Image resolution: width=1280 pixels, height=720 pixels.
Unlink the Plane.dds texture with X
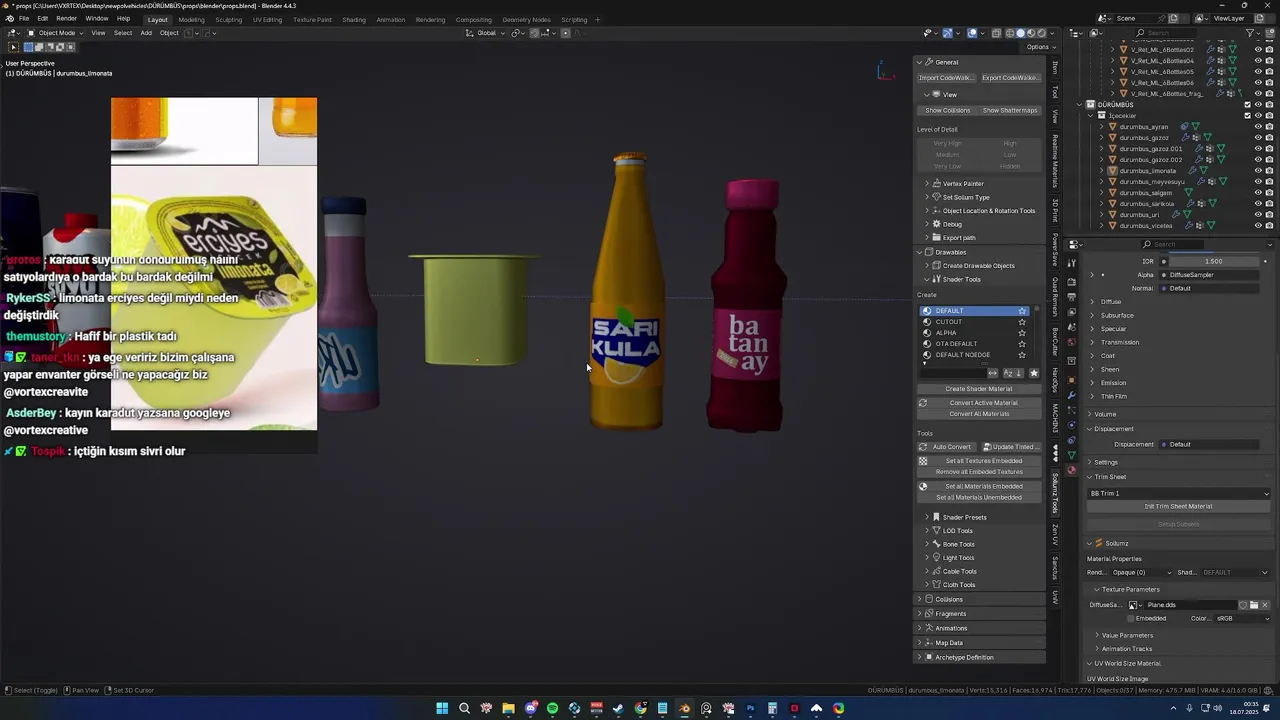click(x=1265, y=605)
